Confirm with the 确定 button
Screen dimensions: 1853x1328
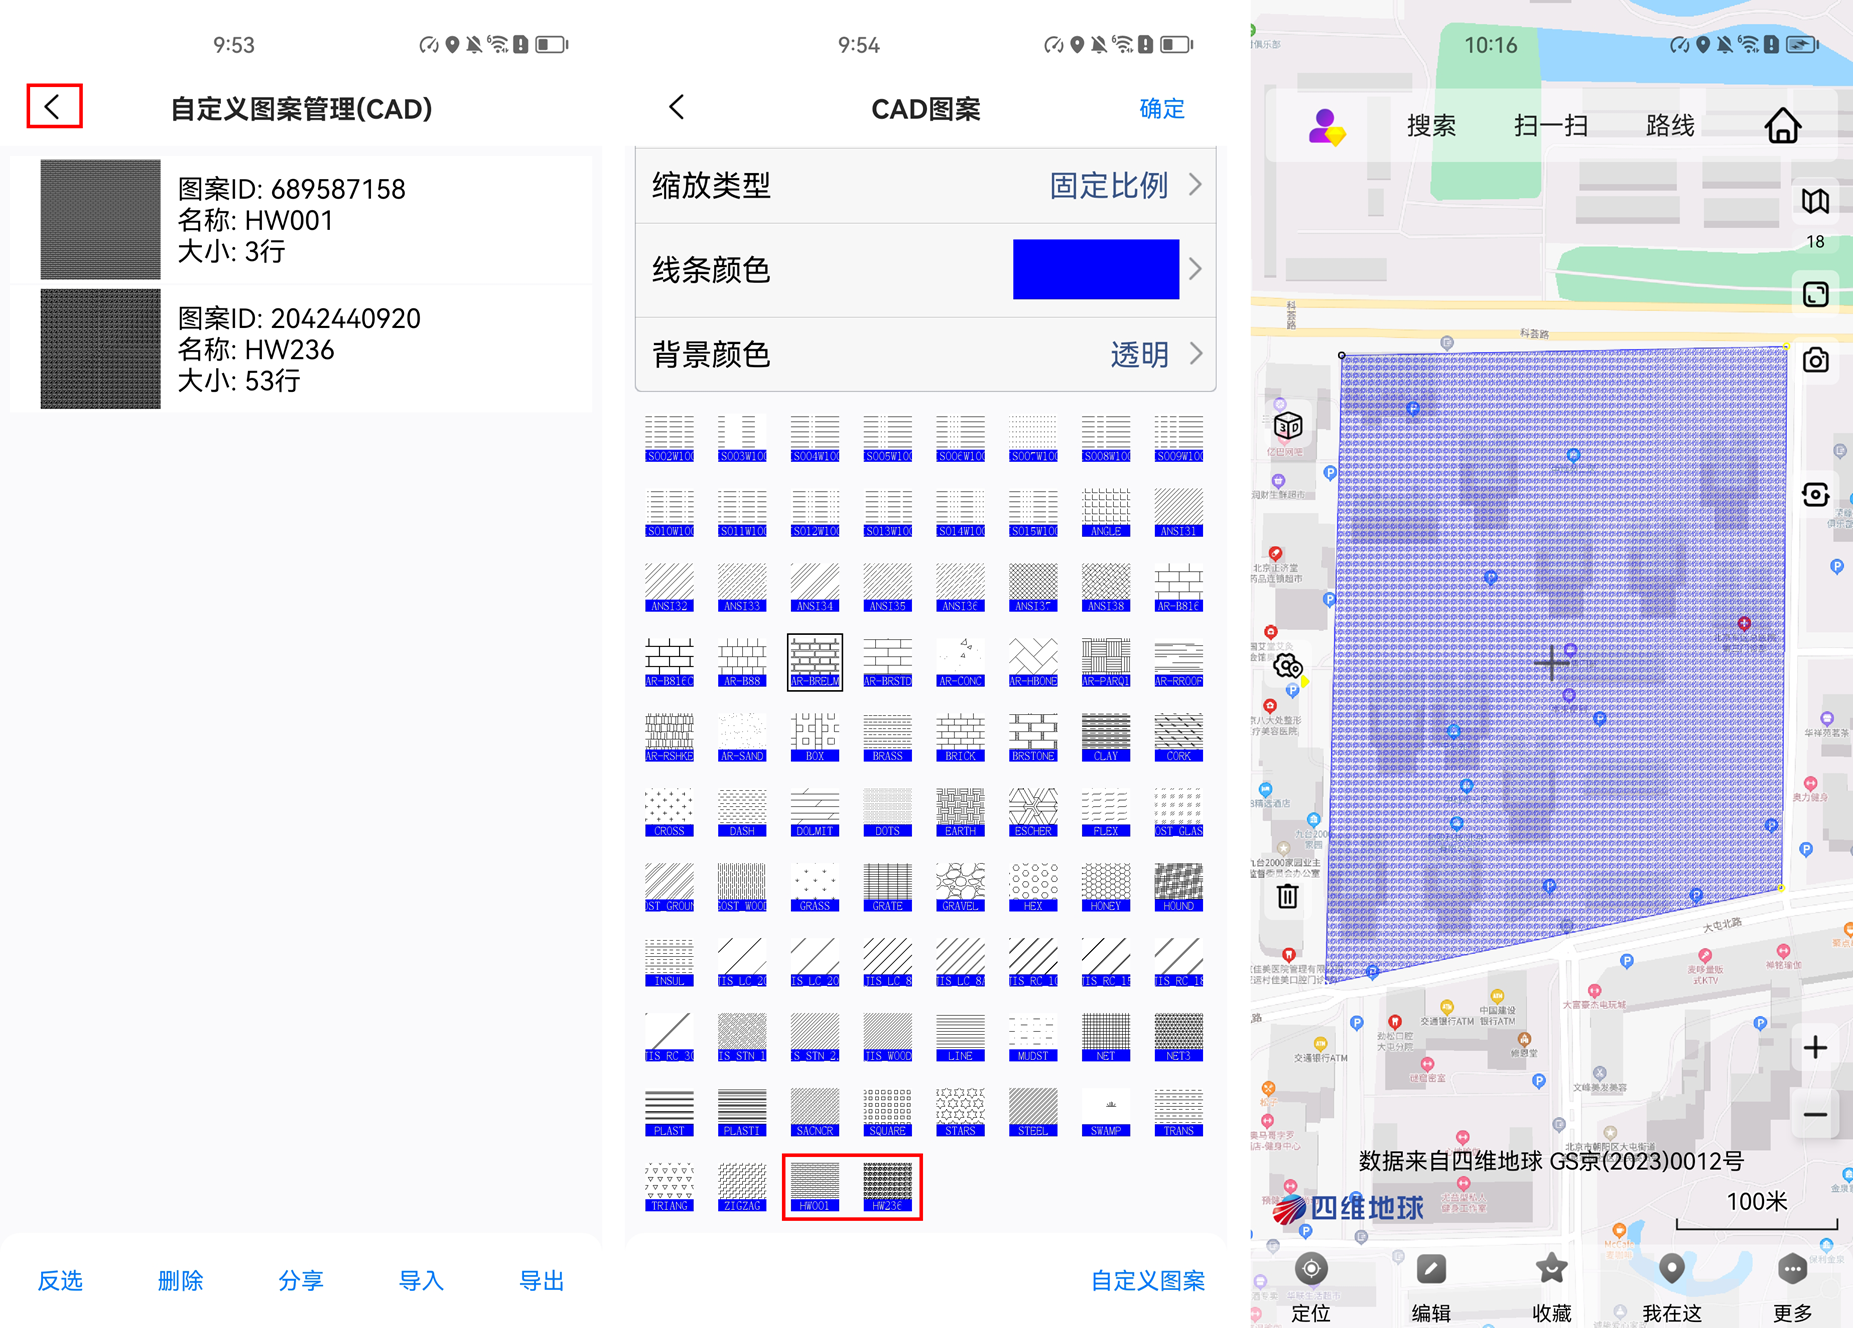coord(1161,108)
